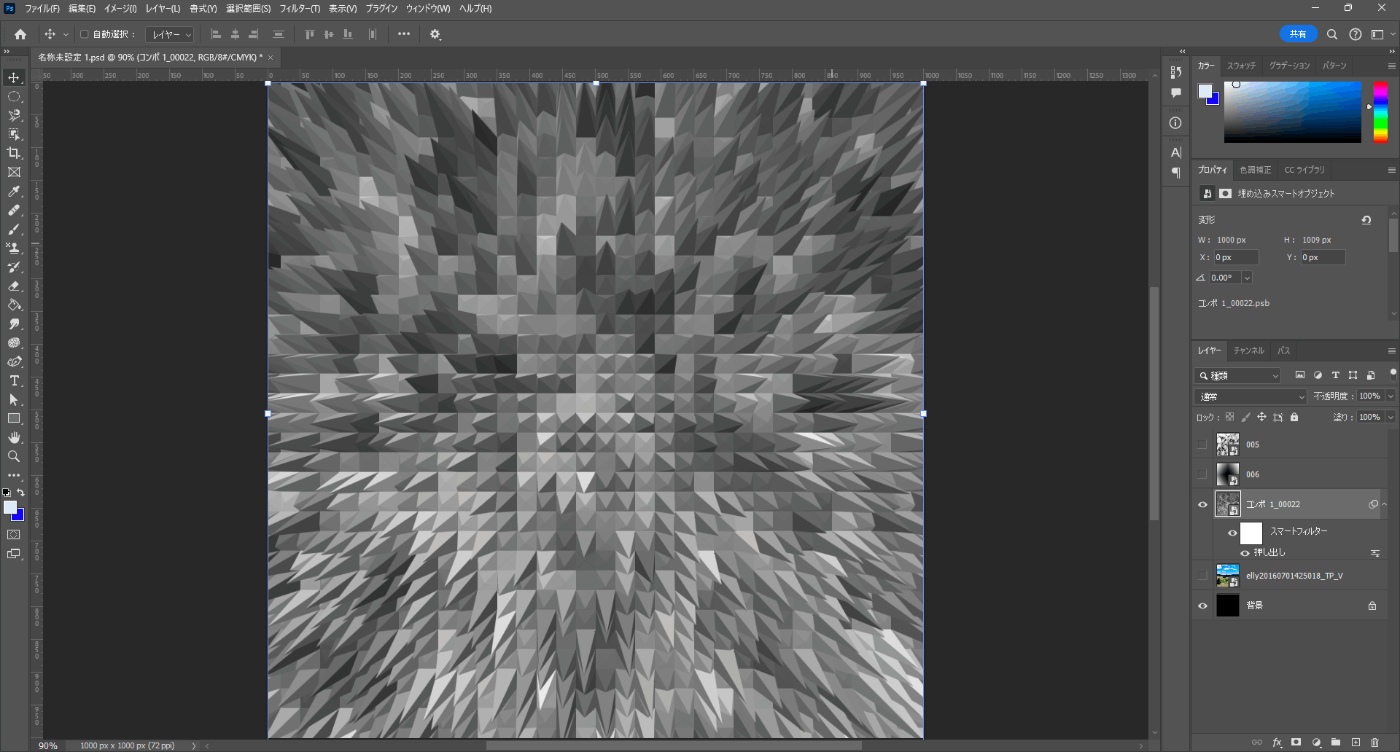The image size is (1400, 752).
Task: Pick a color in the color field
Action: tap(1292, 112)
